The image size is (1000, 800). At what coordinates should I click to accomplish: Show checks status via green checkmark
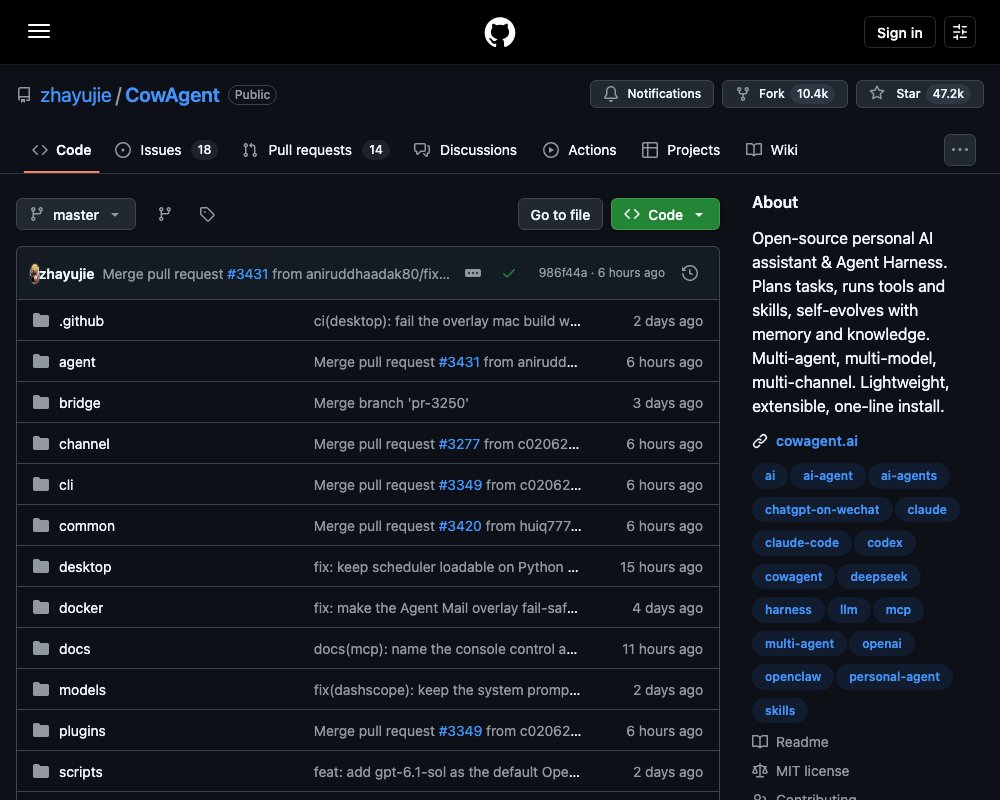(x=508, y=273)
